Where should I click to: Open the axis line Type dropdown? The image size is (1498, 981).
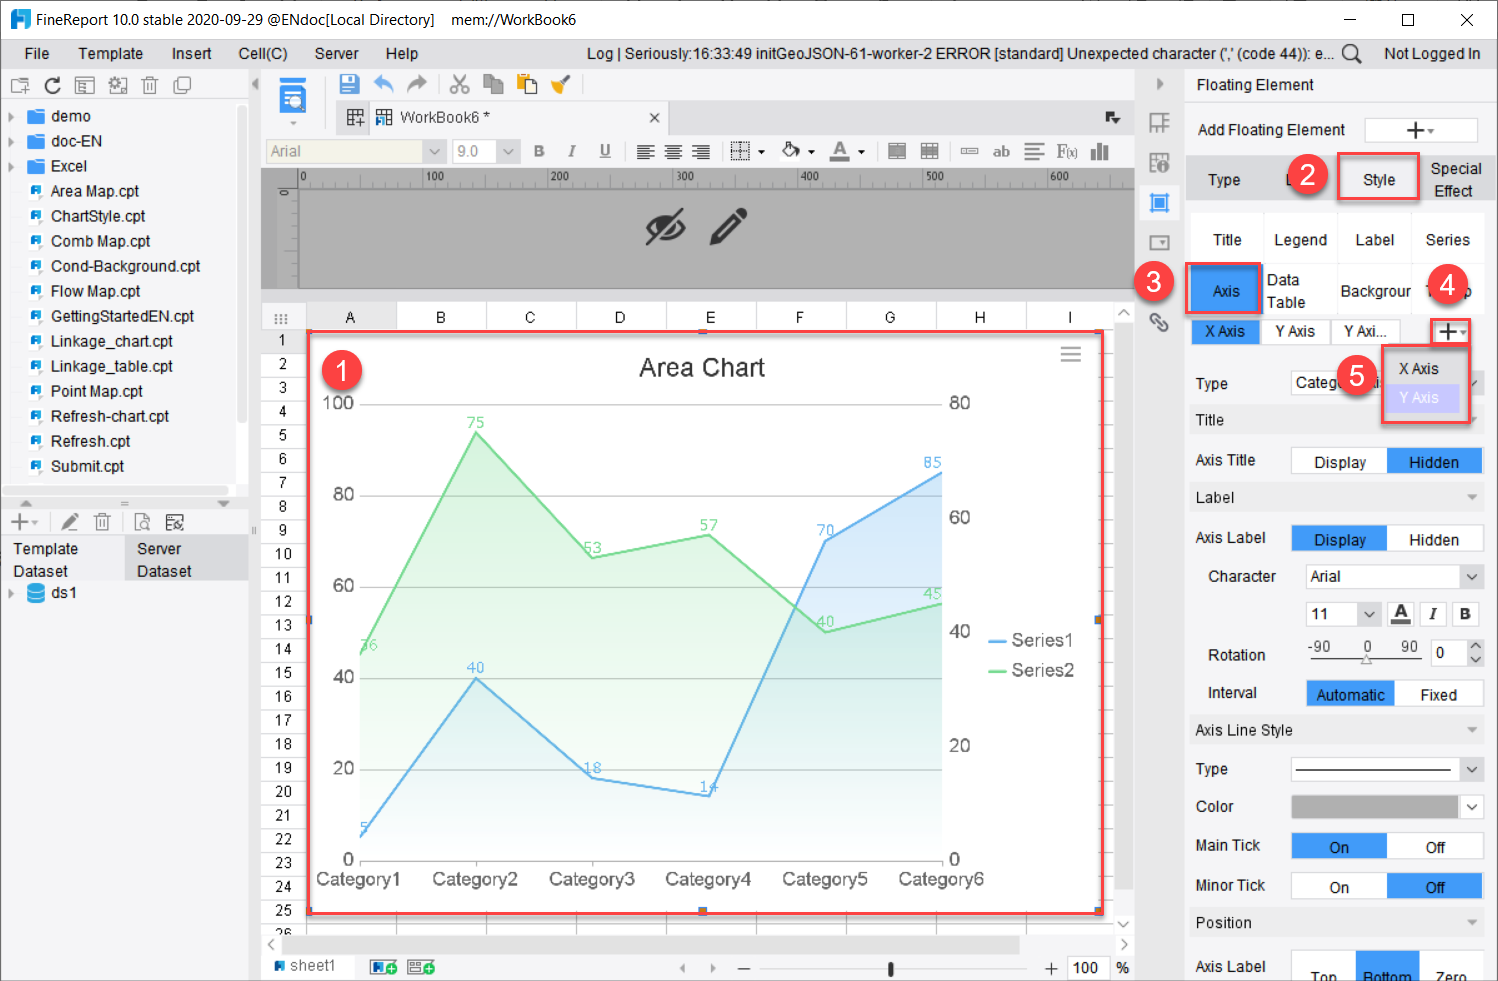click(x=1471, y=769)
